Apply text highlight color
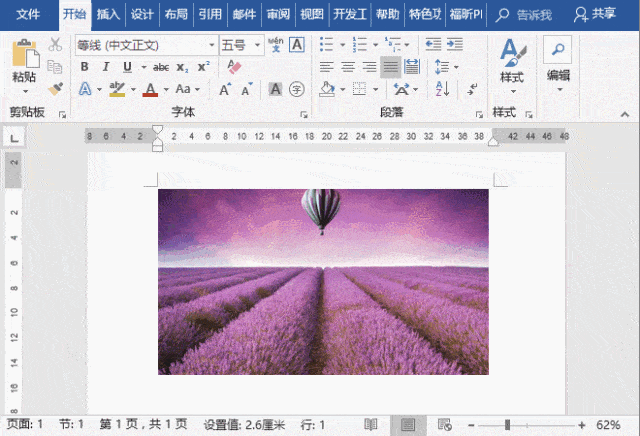Screen dimensions: 640x436 click(x=117, y=89)
